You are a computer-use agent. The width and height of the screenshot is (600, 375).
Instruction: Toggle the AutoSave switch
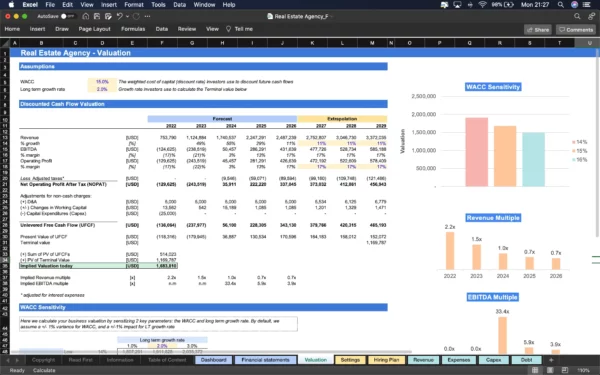67,16
